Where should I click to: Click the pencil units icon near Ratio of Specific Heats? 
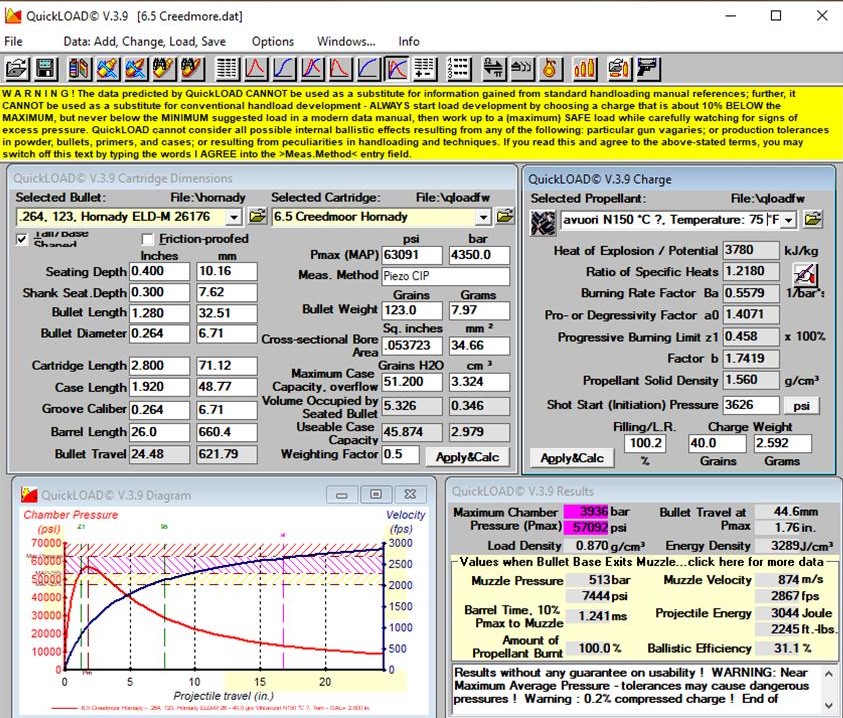click(805, 275)
